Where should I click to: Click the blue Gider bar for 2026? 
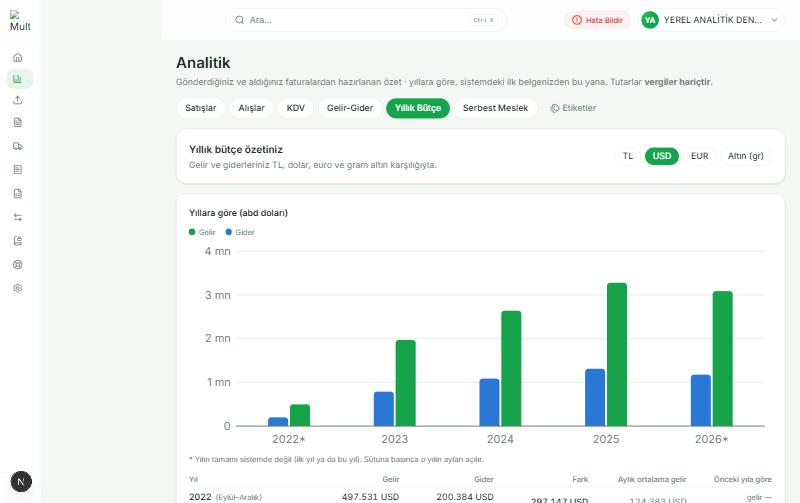[701, 400]
